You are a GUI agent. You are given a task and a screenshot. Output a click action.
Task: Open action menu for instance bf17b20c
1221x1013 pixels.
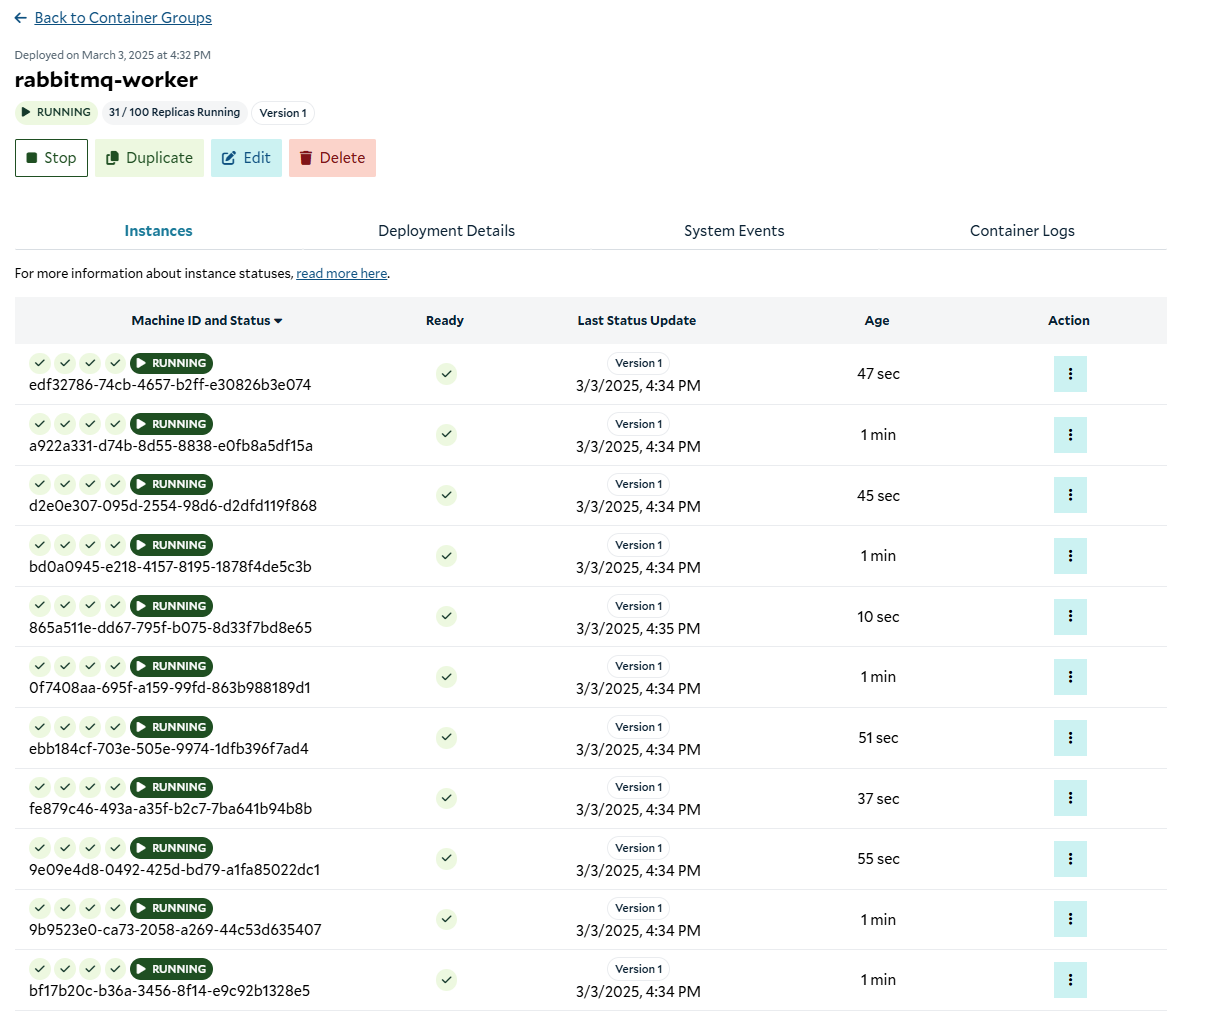point(1070,980)
